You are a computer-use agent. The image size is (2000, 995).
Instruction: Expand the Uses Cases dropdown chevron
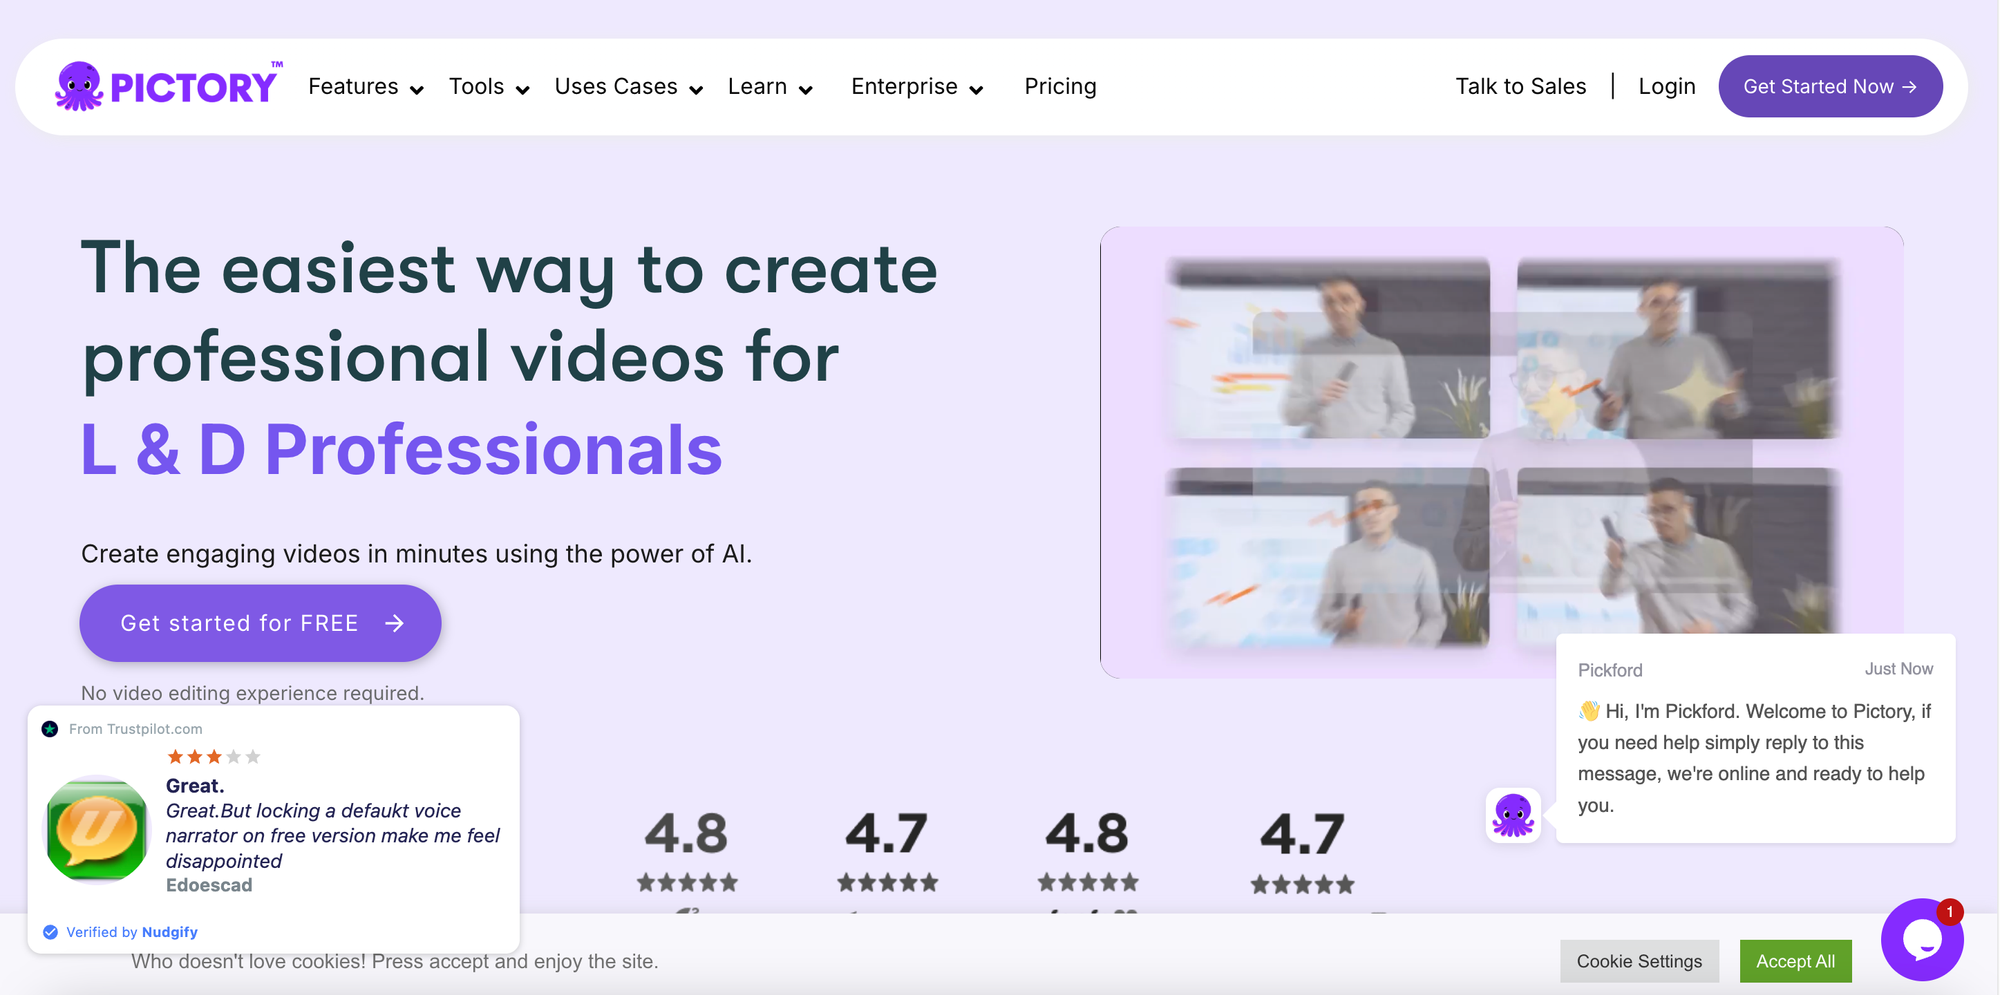(x=696, y=90)
